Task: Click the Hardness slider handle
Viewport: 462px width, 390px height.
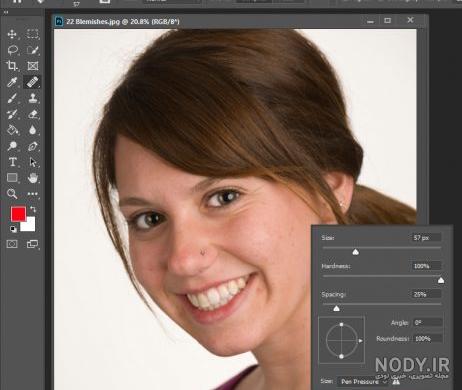Action: point(441,280)
